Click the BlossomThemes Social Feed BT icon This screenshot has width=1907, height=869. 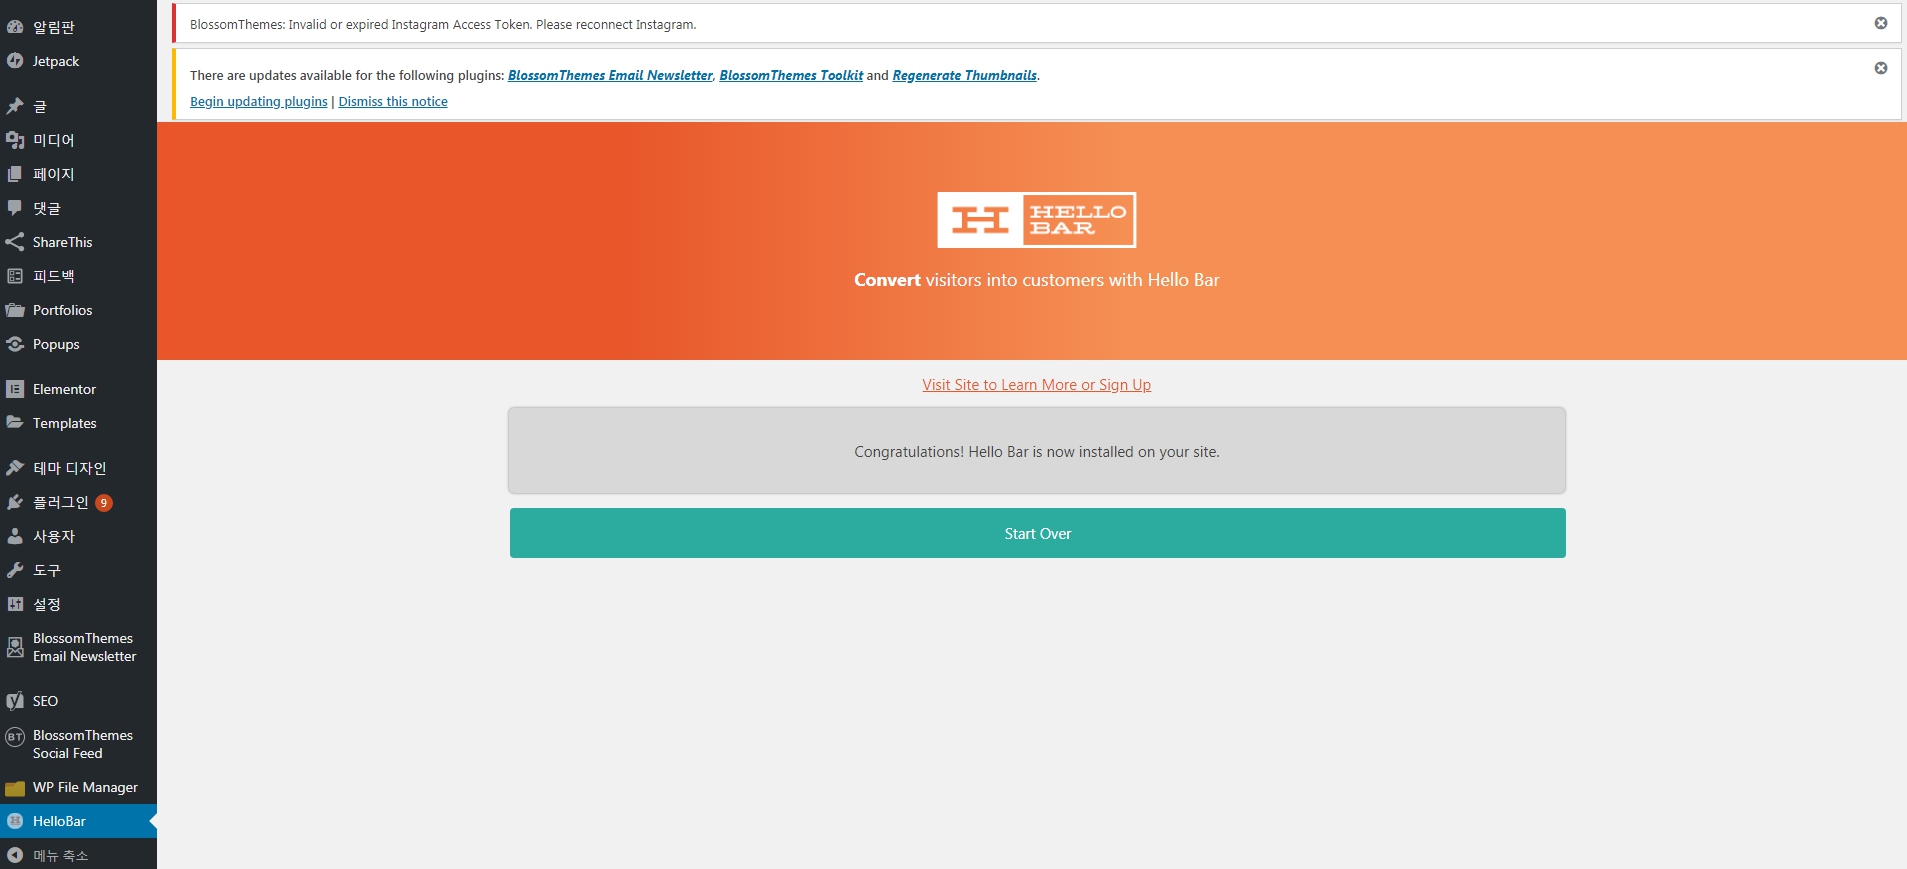[15, 737]
